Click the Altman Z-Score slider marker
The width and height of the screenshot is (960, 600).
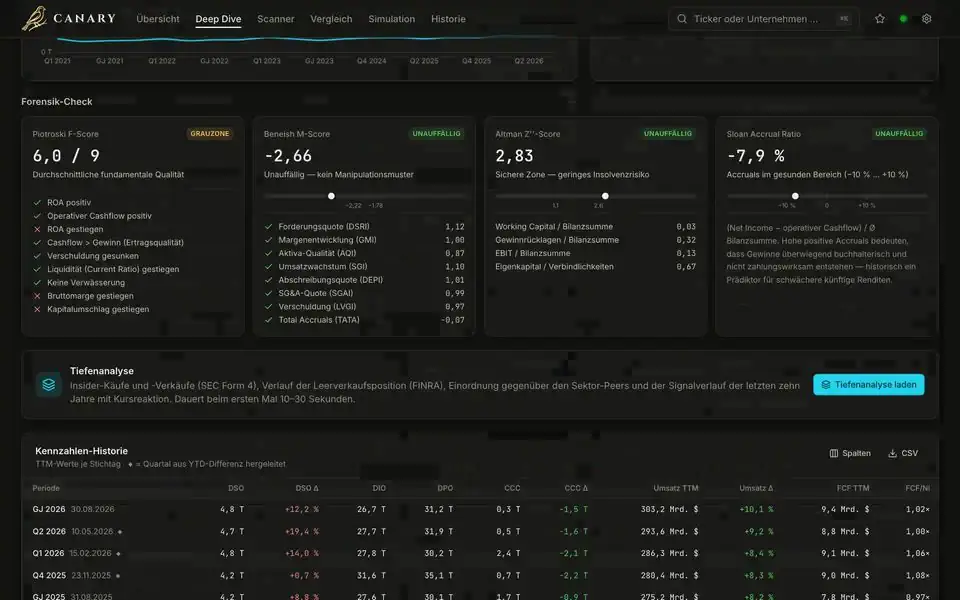click(605, 196)
